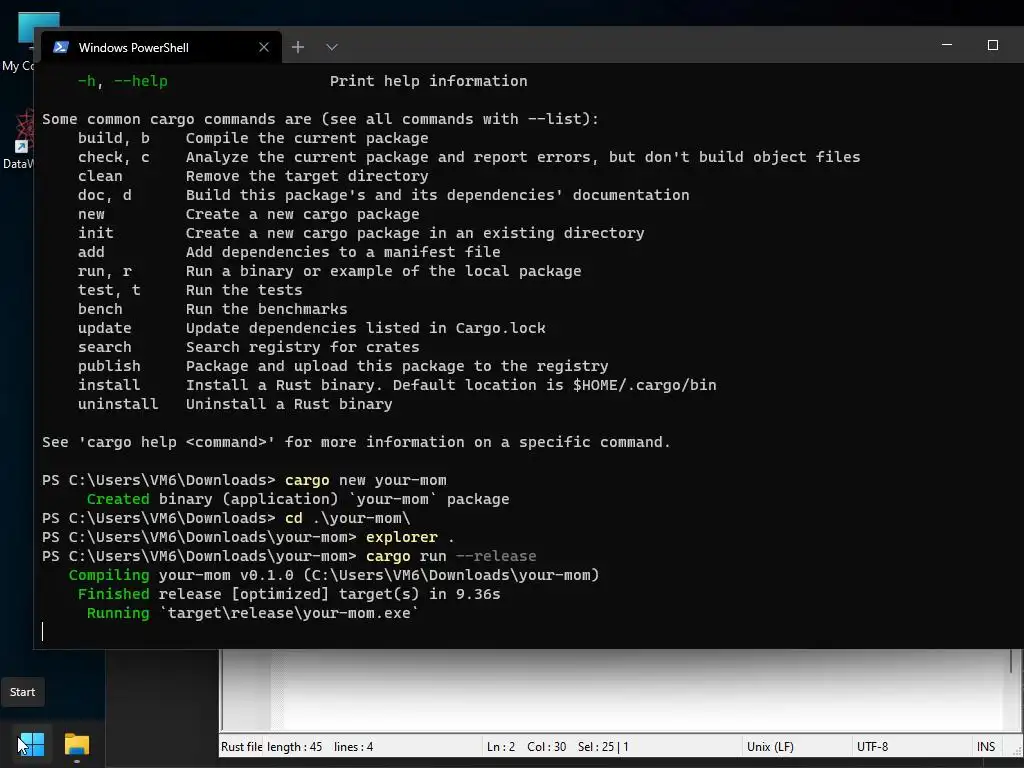This screenshot has width=1024, height=768.
Task: Click 'length : 45' in the editor status bar
Action: [x=295, y=746]
